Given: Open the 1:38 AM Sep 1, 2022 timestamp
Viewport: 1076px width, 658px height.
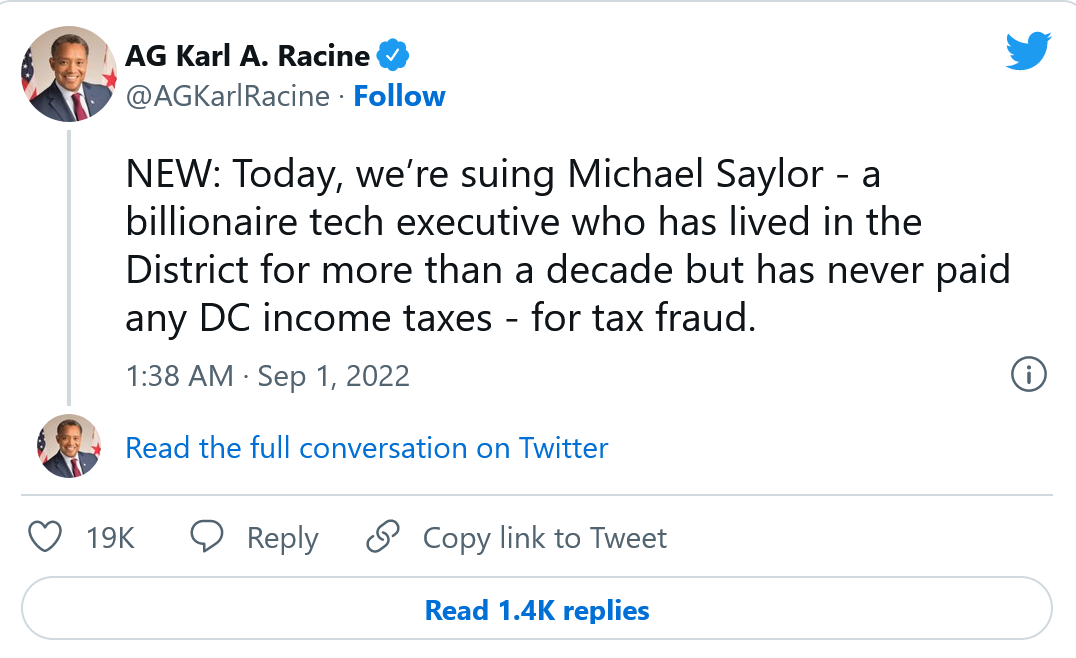Looking at the screenshot, I should 267,376.
